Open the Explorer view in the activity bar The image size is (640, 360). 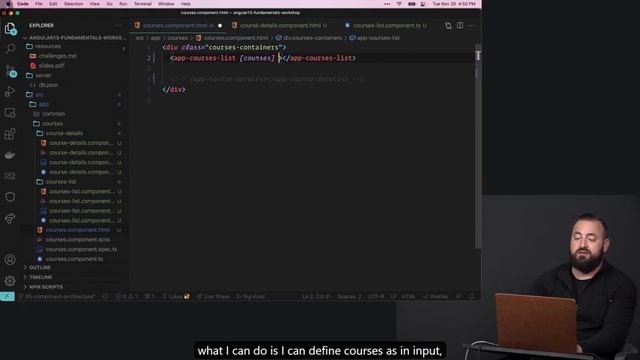click(x=10, y=28)
